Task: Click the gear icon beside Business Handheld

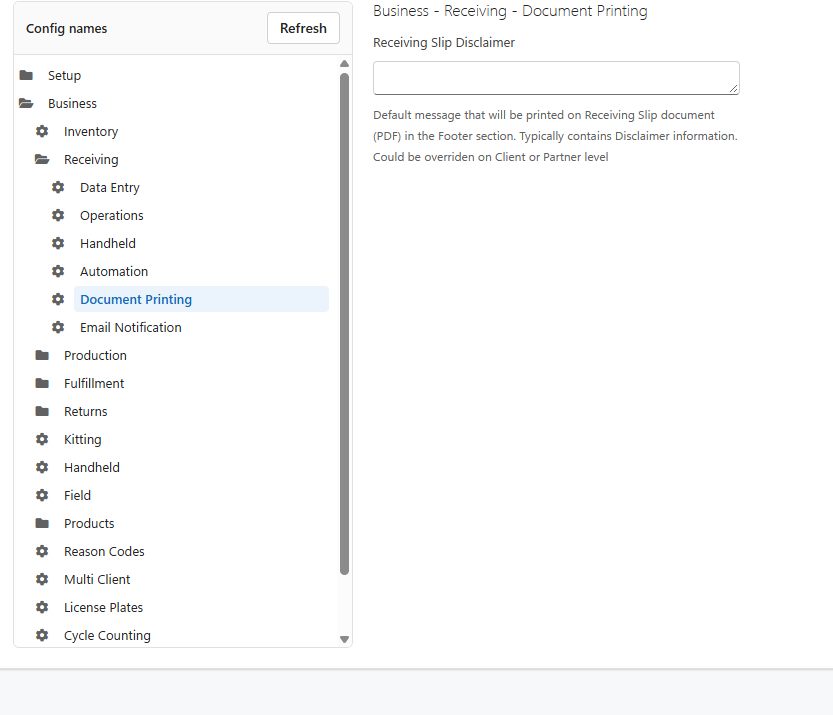Action: coord(42,467)
